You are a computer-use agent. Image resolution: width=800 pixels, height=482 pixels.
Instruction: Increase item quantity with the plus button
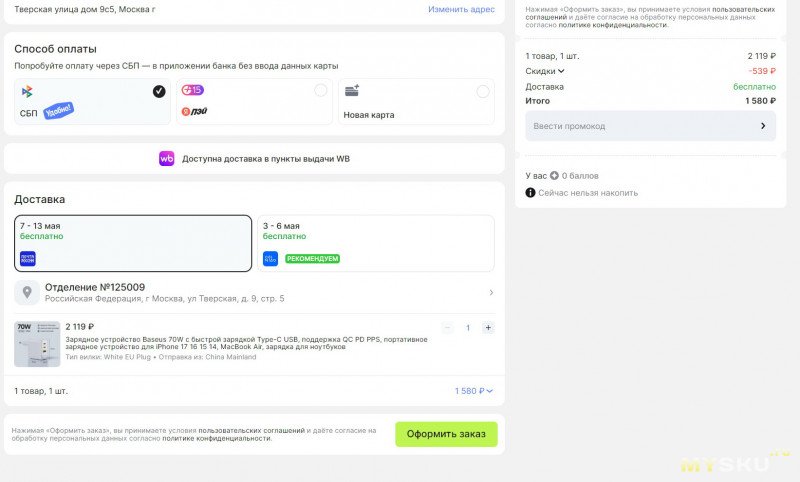487,328
